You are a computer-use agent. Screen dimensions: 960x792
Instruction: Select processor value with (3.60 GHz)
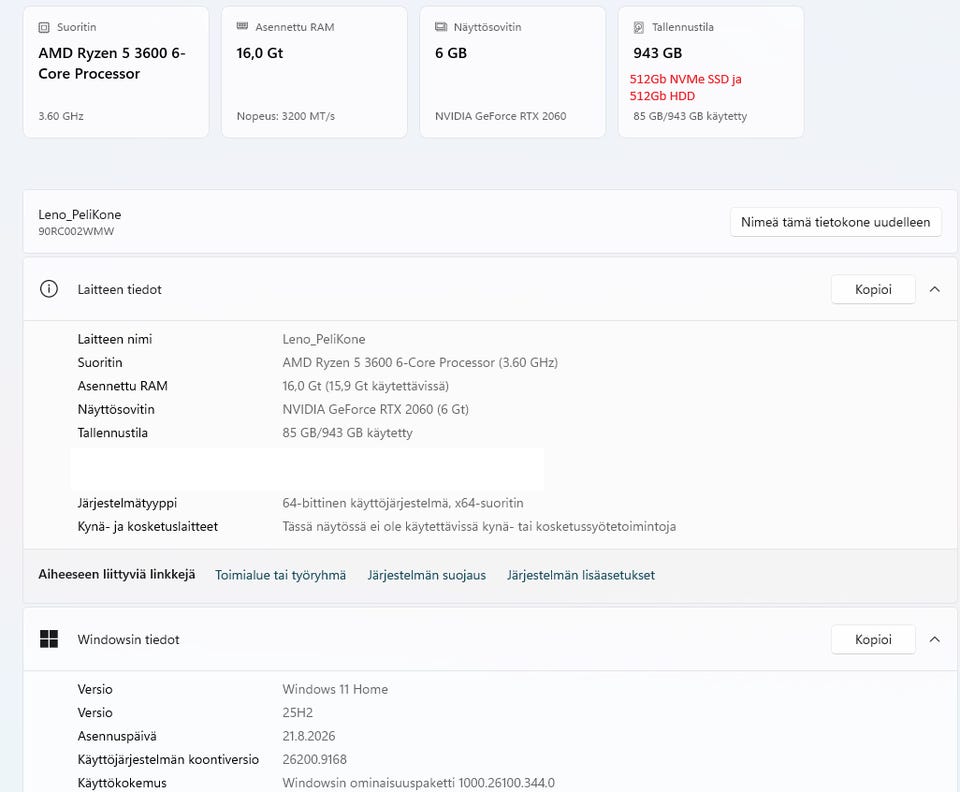[420, 362]
